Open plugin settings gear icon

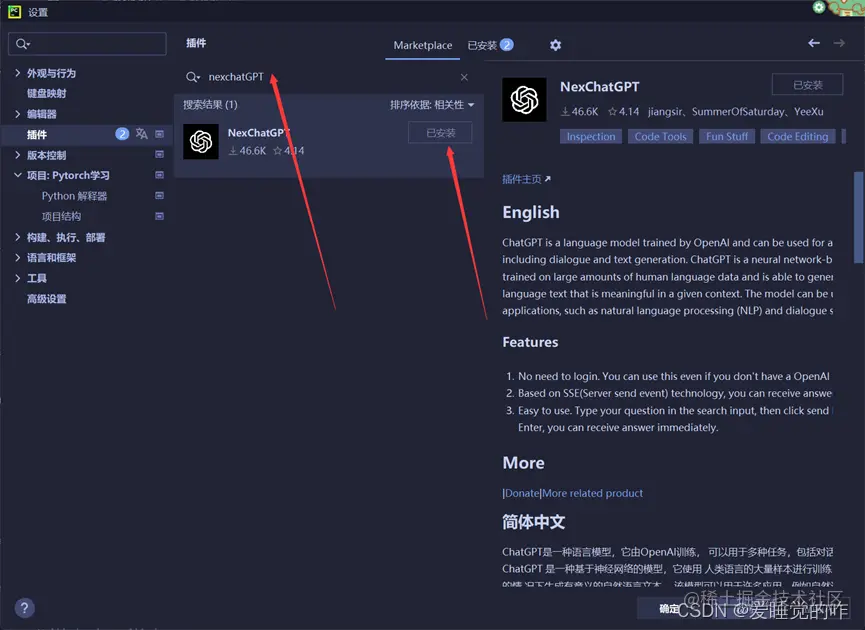(556, 45)
